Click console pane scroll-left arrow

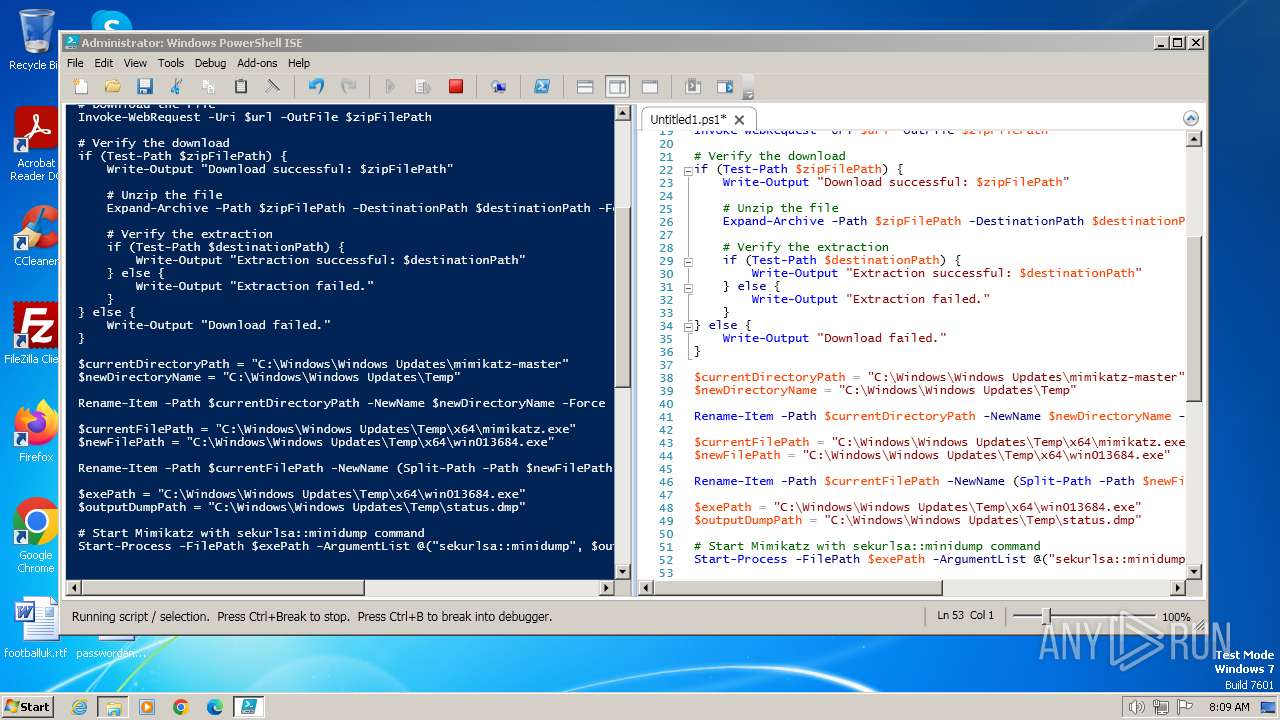click(x=73, y=588)
